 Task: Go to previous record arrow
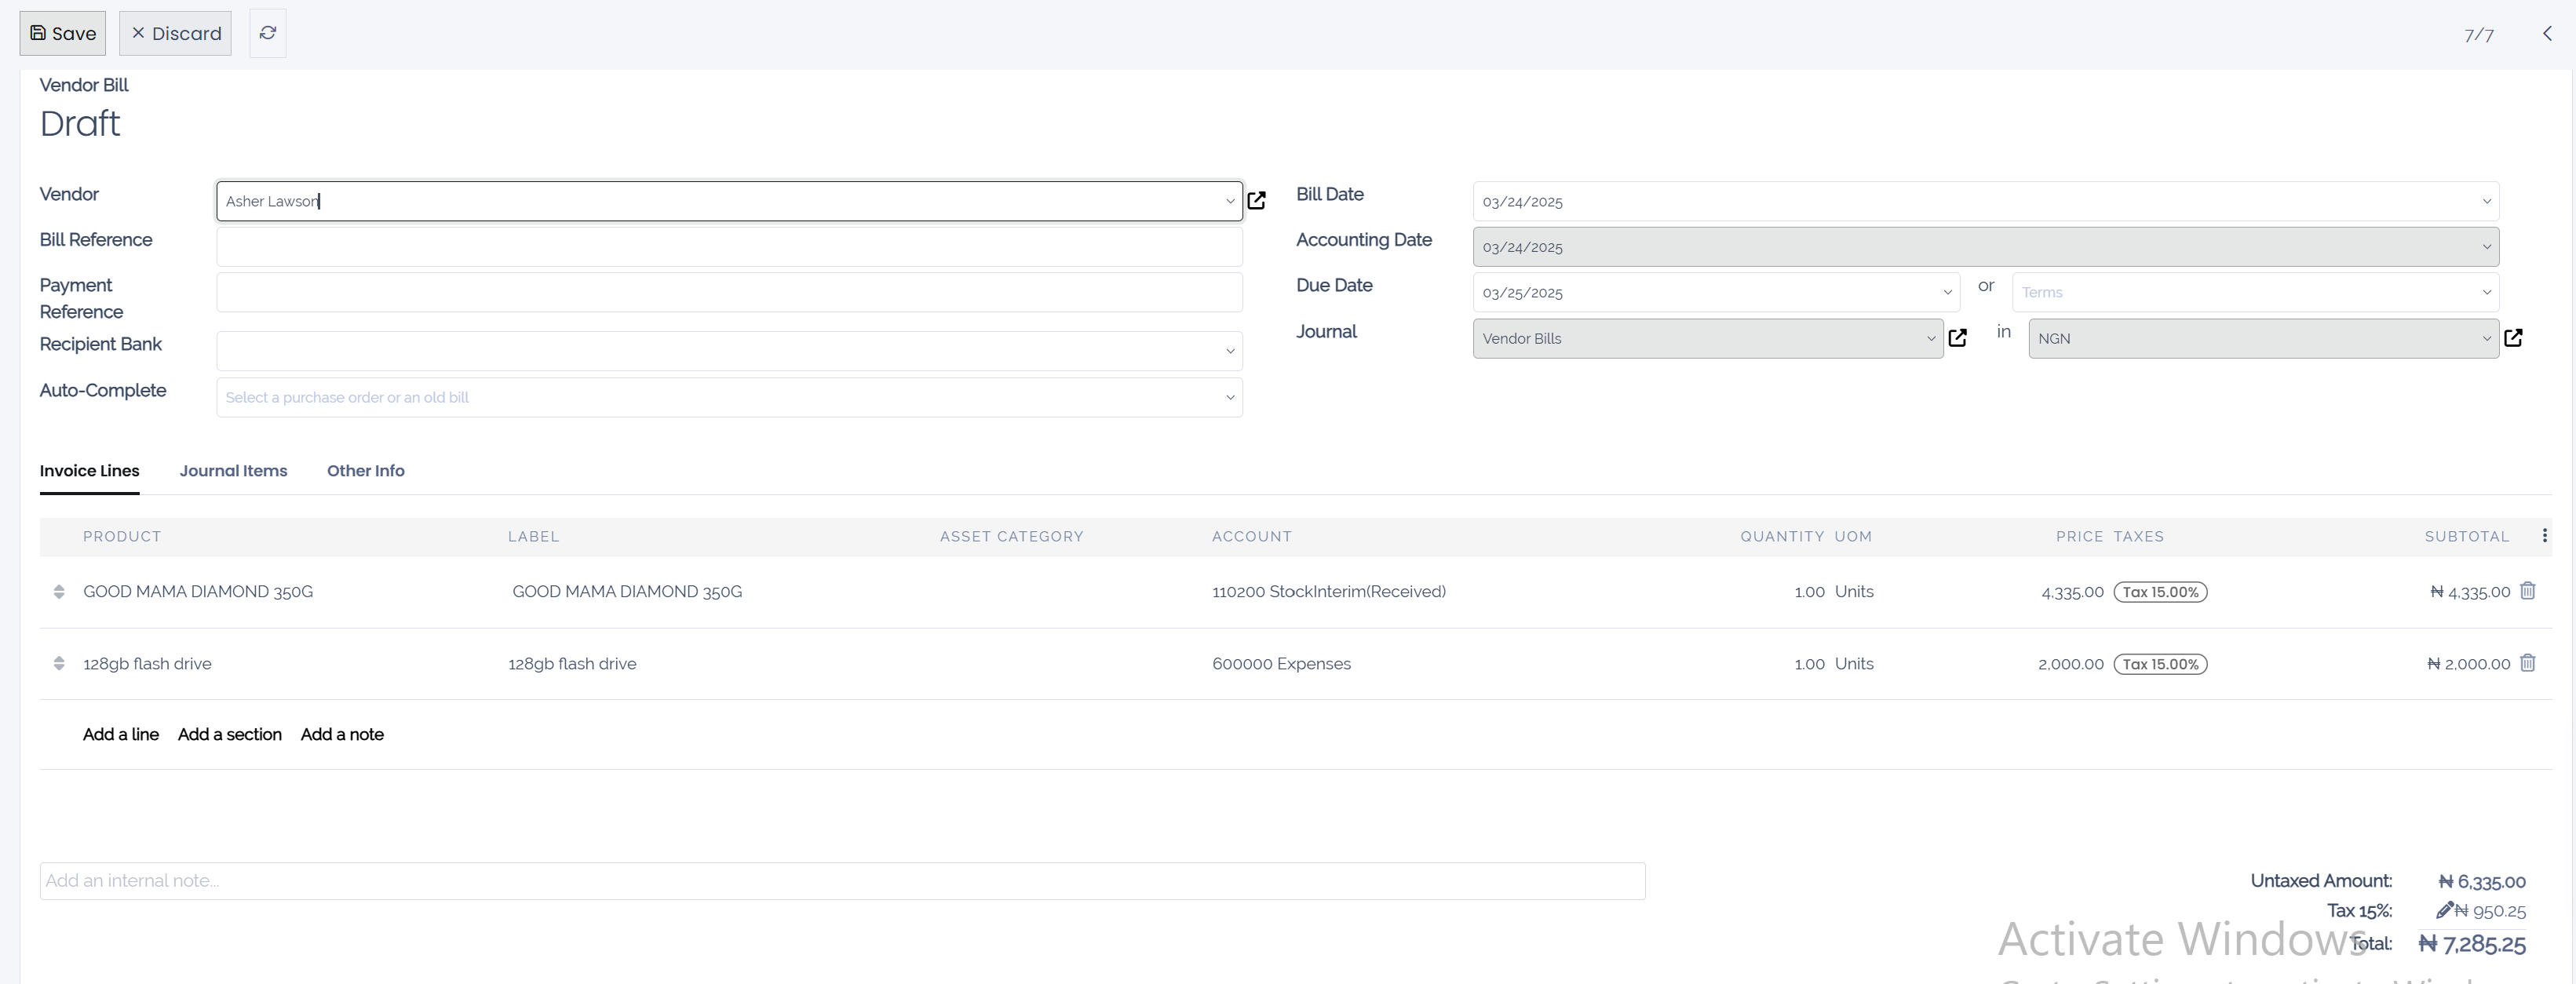click(2547, 34)
